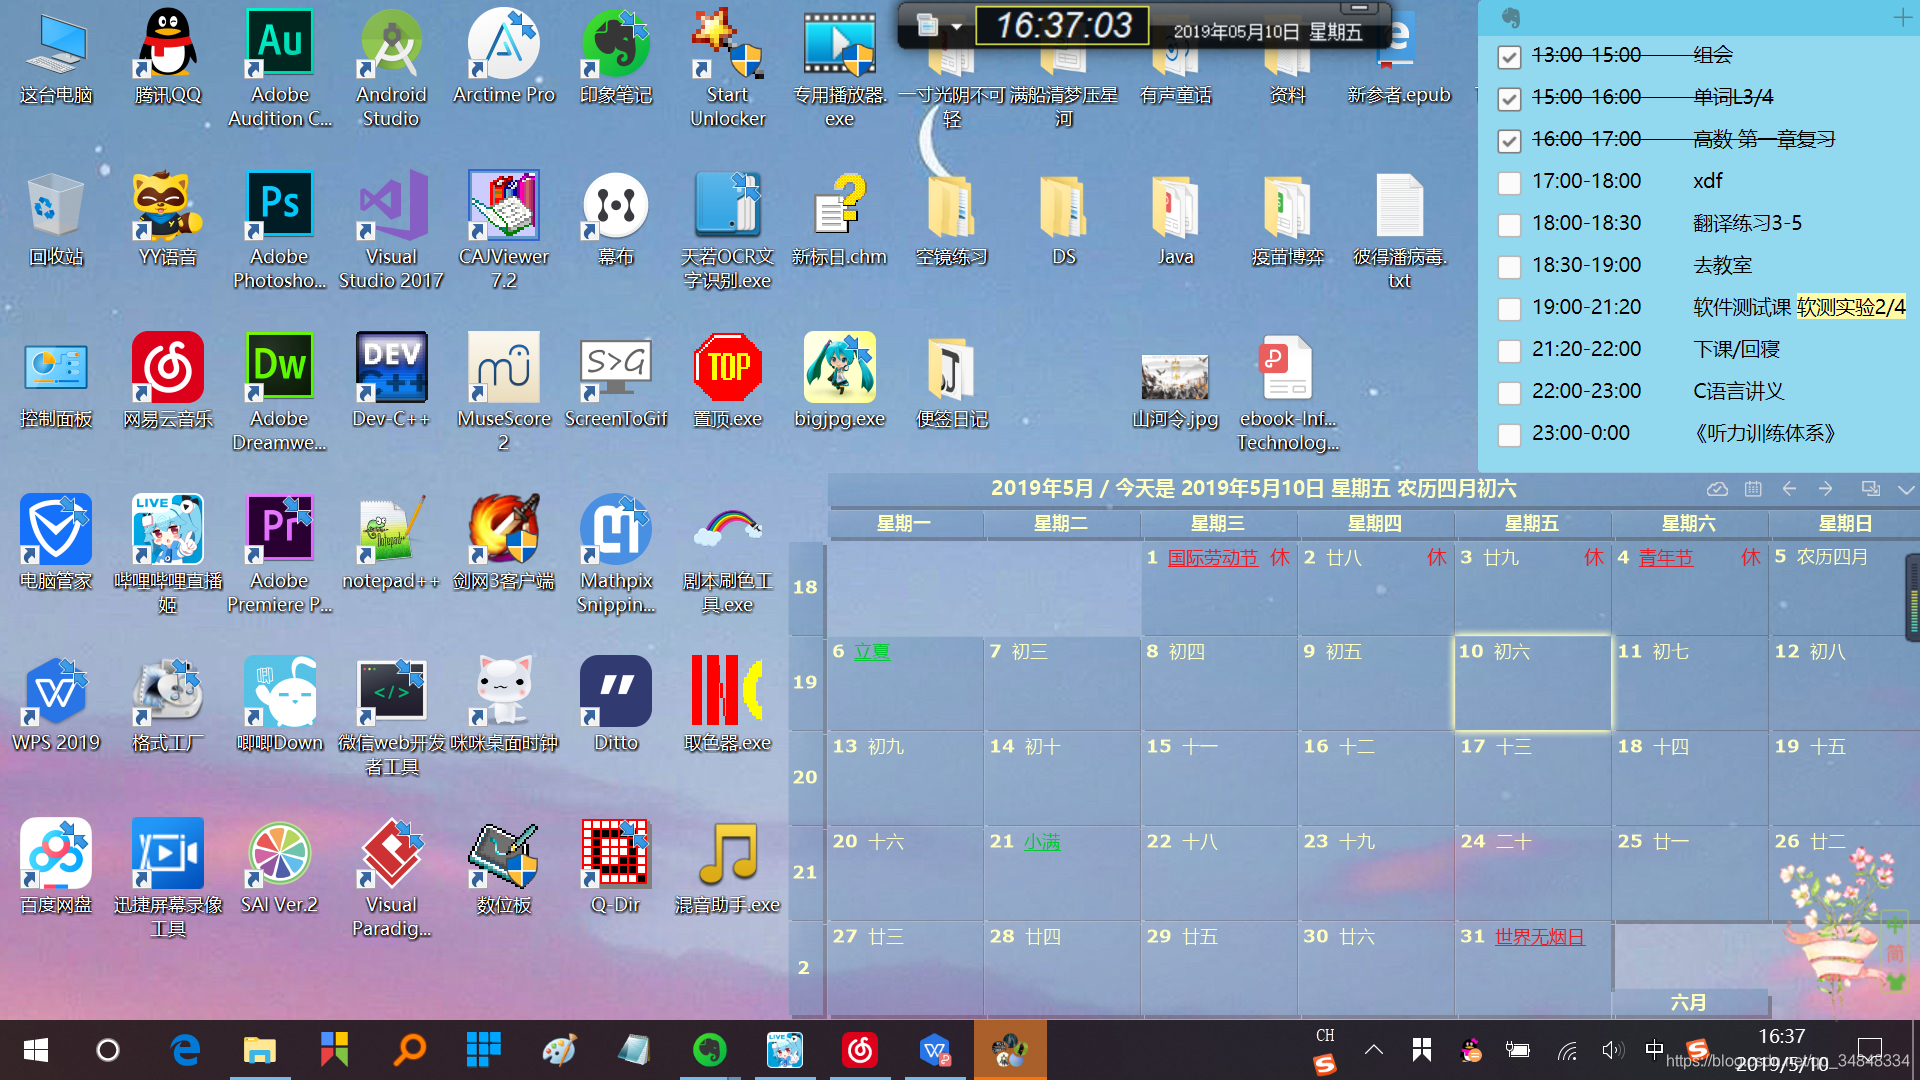
Task: Uncheck the 13:00-15:00 组会 task
Action: click(1509, 57)
